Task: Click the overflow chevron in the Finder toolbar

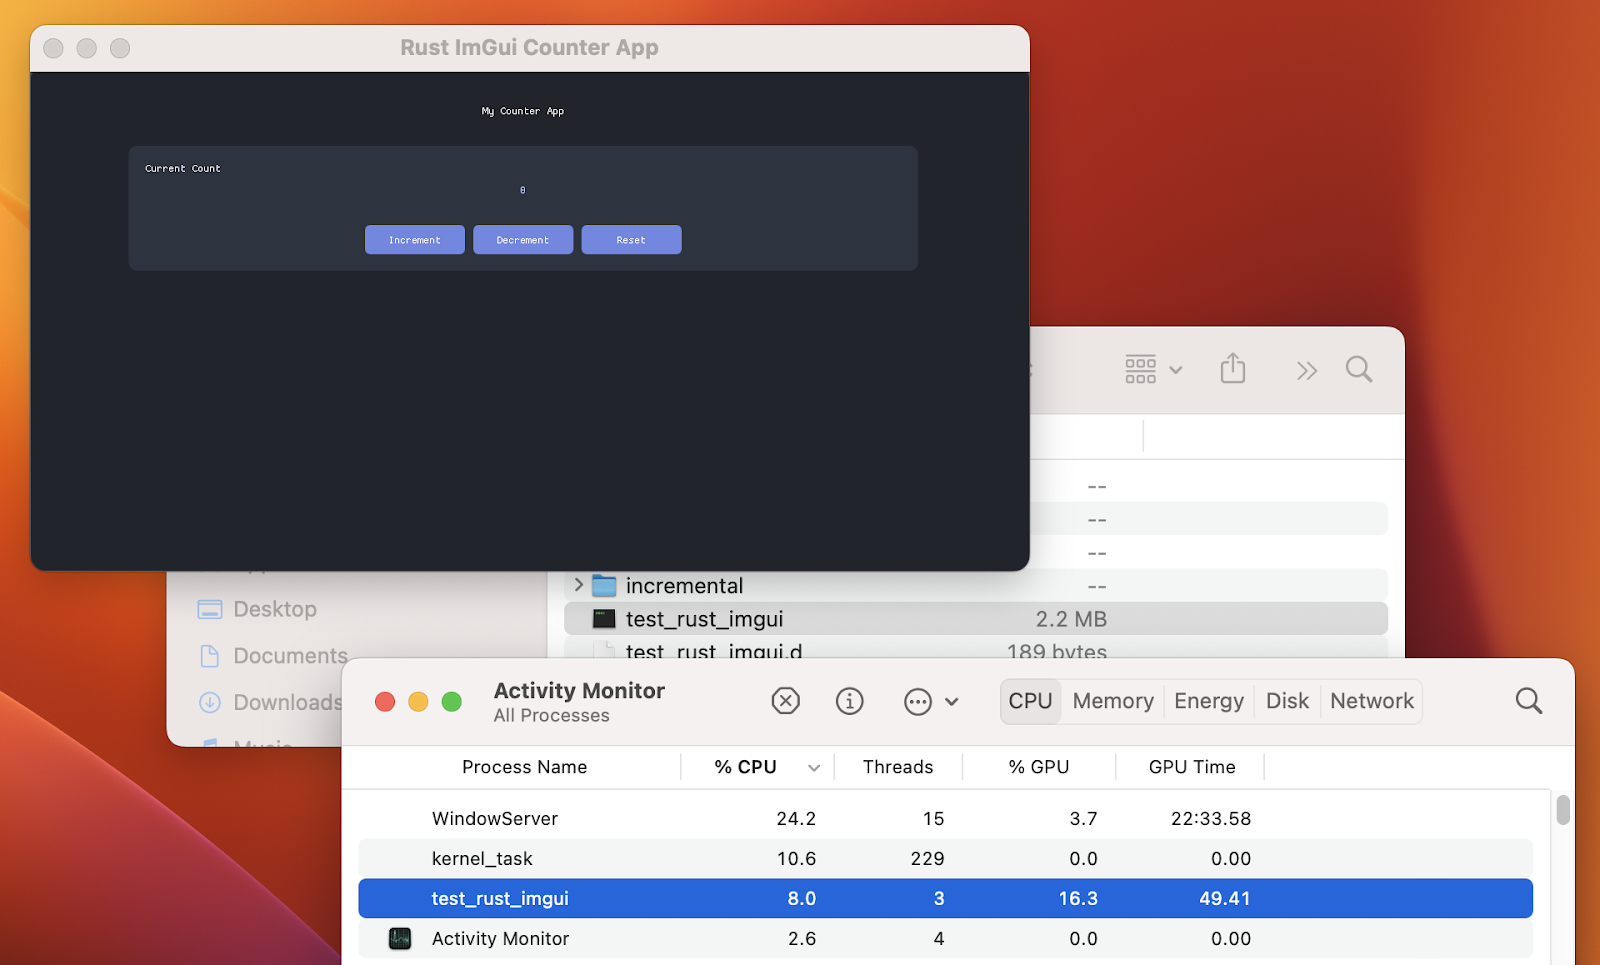Action: coord(1306,369)
